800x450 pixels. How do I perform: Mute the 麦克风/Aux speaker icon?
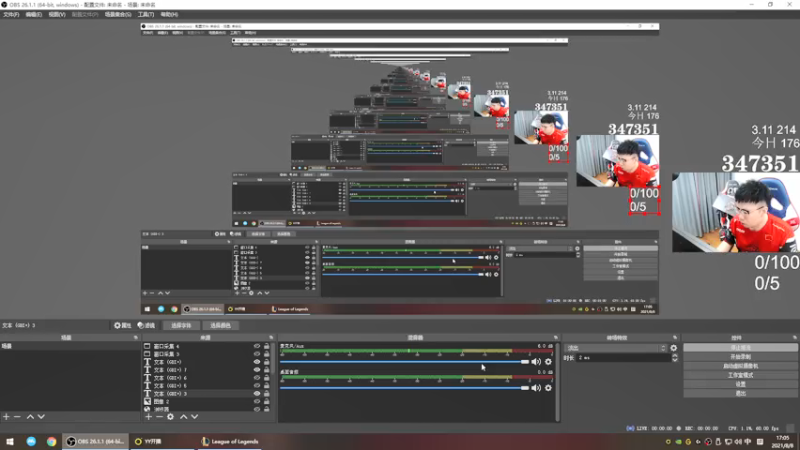point(536,362)
